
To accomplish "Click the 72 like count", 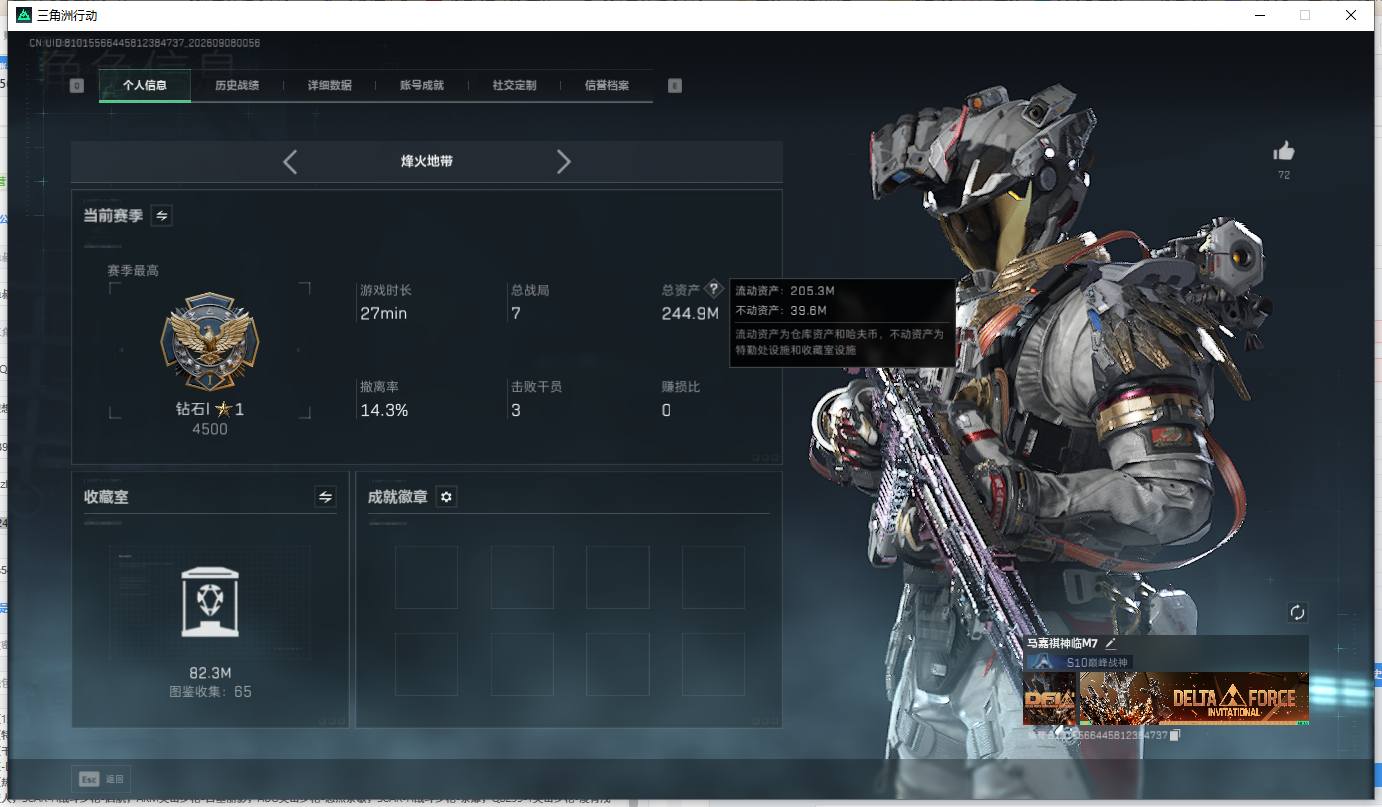I will point(1284,176).
